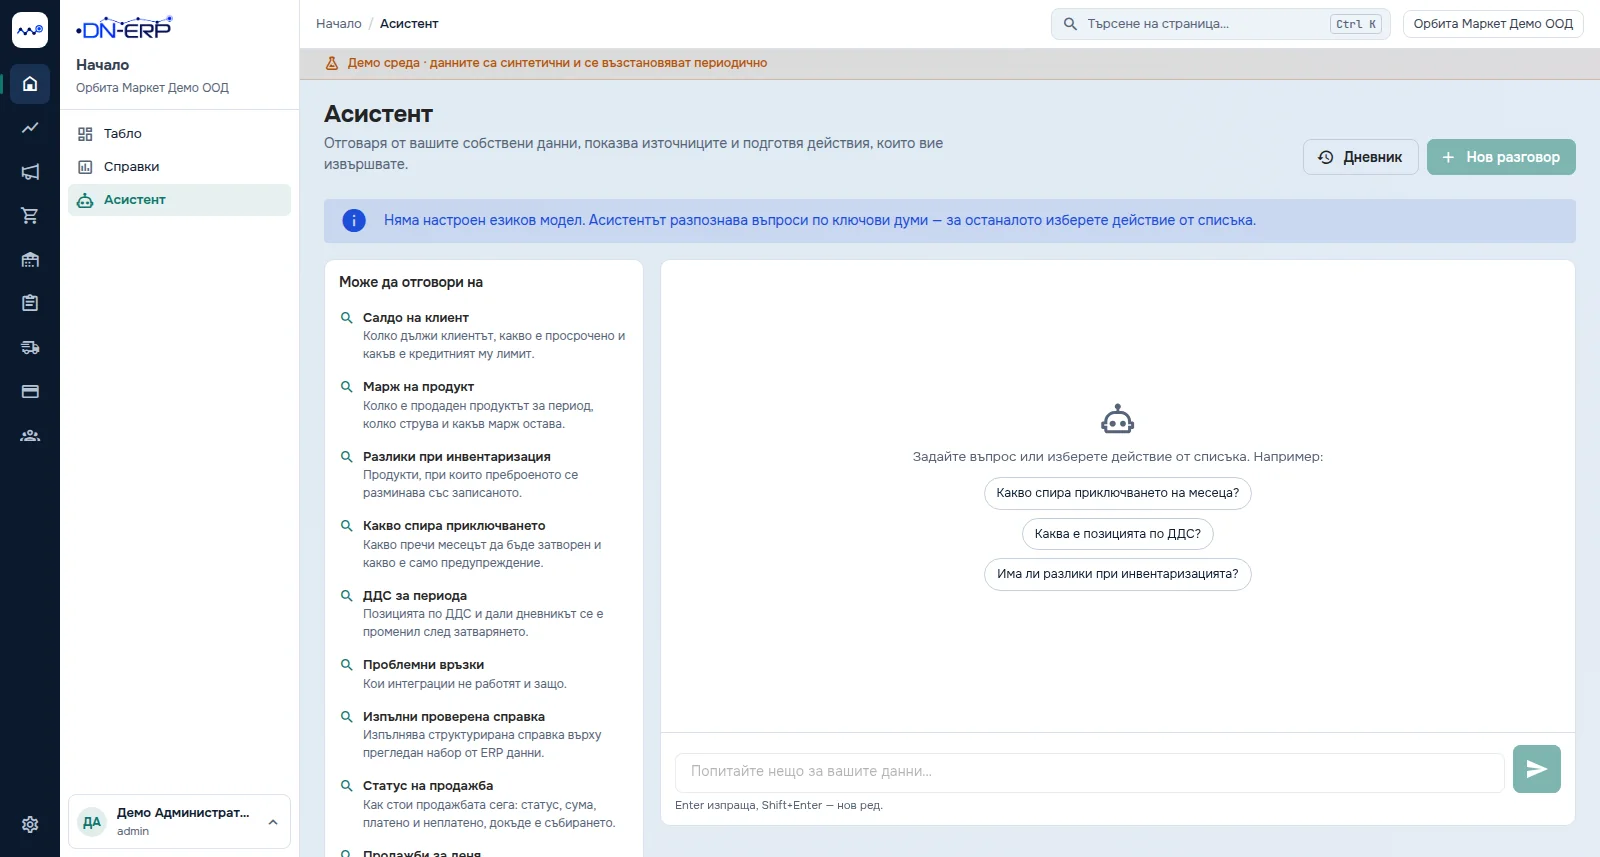
Task: Select the 'ДДС за периода' action
Action: (x=484, y=614)
